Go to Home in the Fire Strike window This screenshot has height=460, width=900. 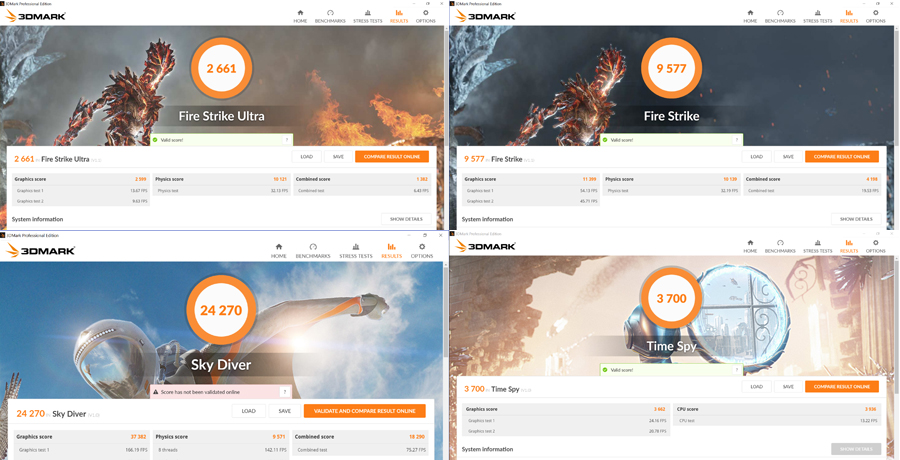[x=750, y=16]
